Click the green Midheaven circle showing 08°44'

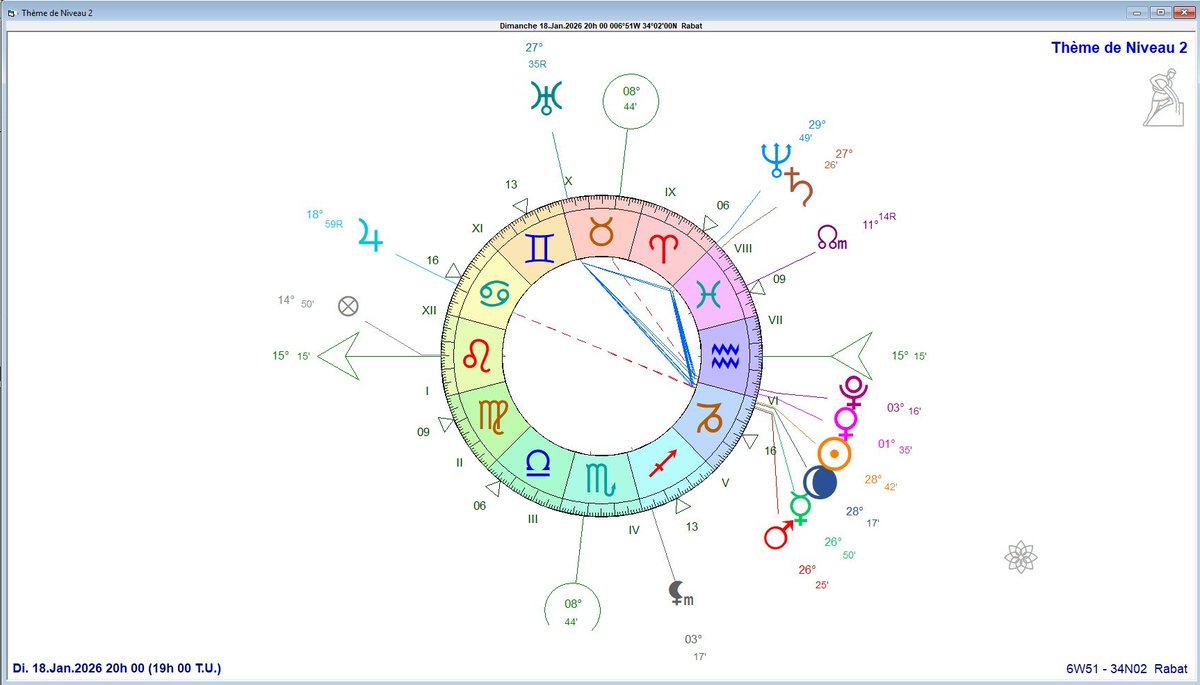631,102
